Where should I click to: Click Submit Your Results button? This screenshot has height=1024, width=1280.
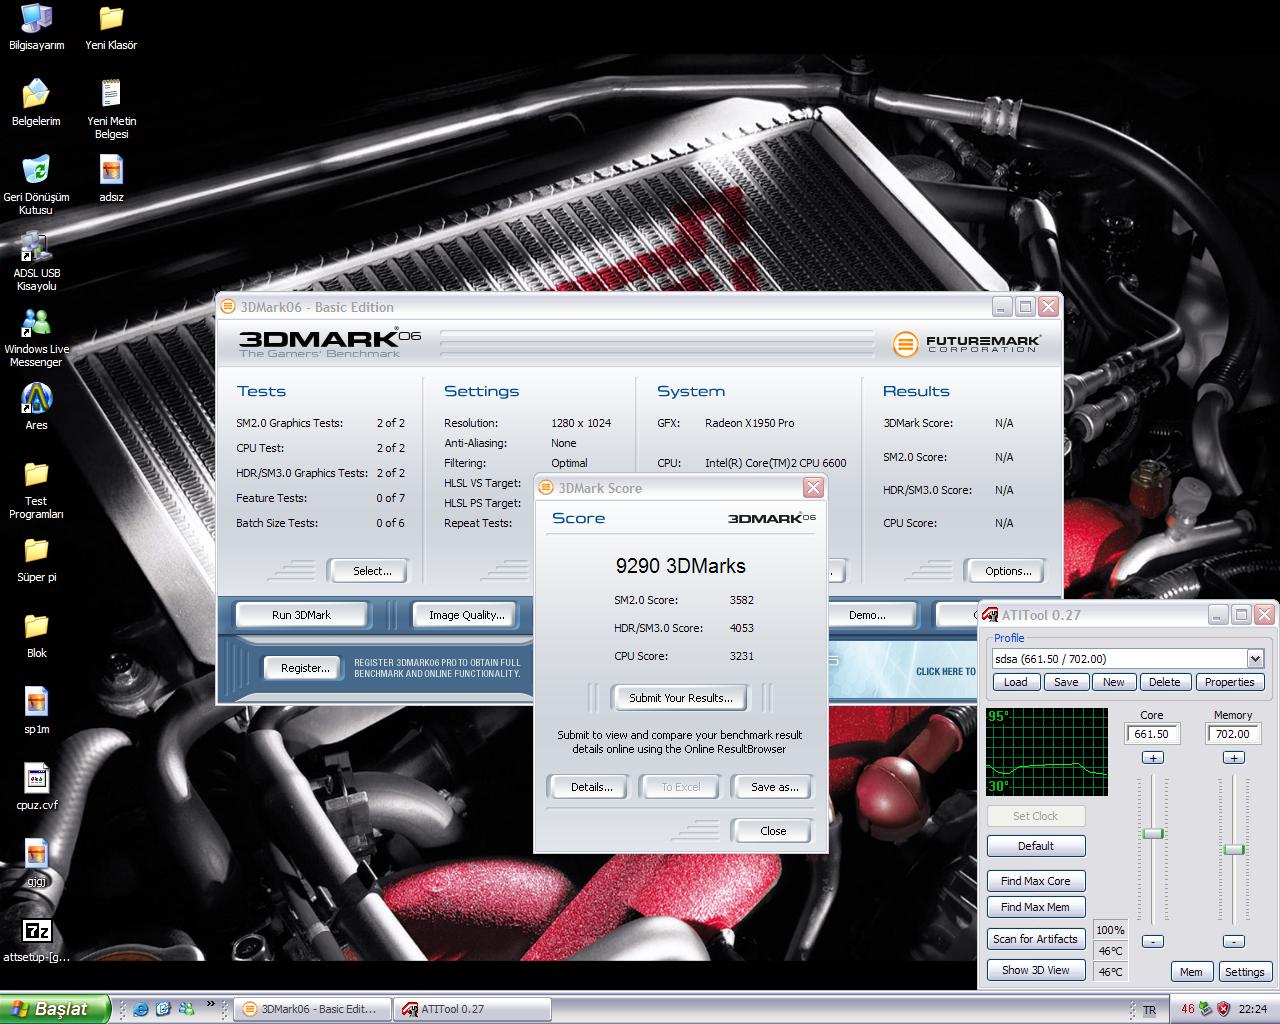click(x=680, y=698)
